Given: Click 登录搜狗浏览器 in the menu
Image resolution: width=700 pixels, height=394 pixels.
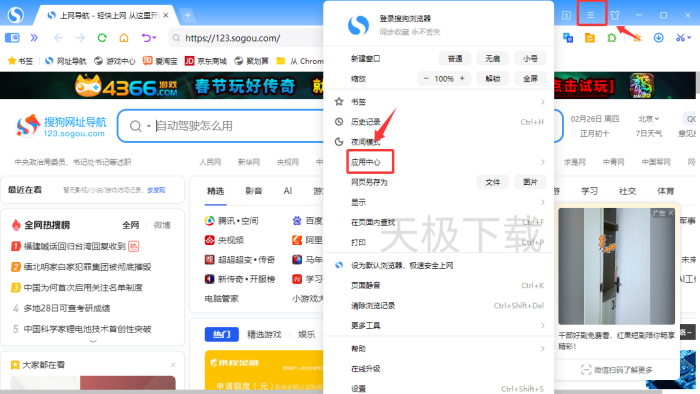Looking at the screenshot, I should 405,19.
